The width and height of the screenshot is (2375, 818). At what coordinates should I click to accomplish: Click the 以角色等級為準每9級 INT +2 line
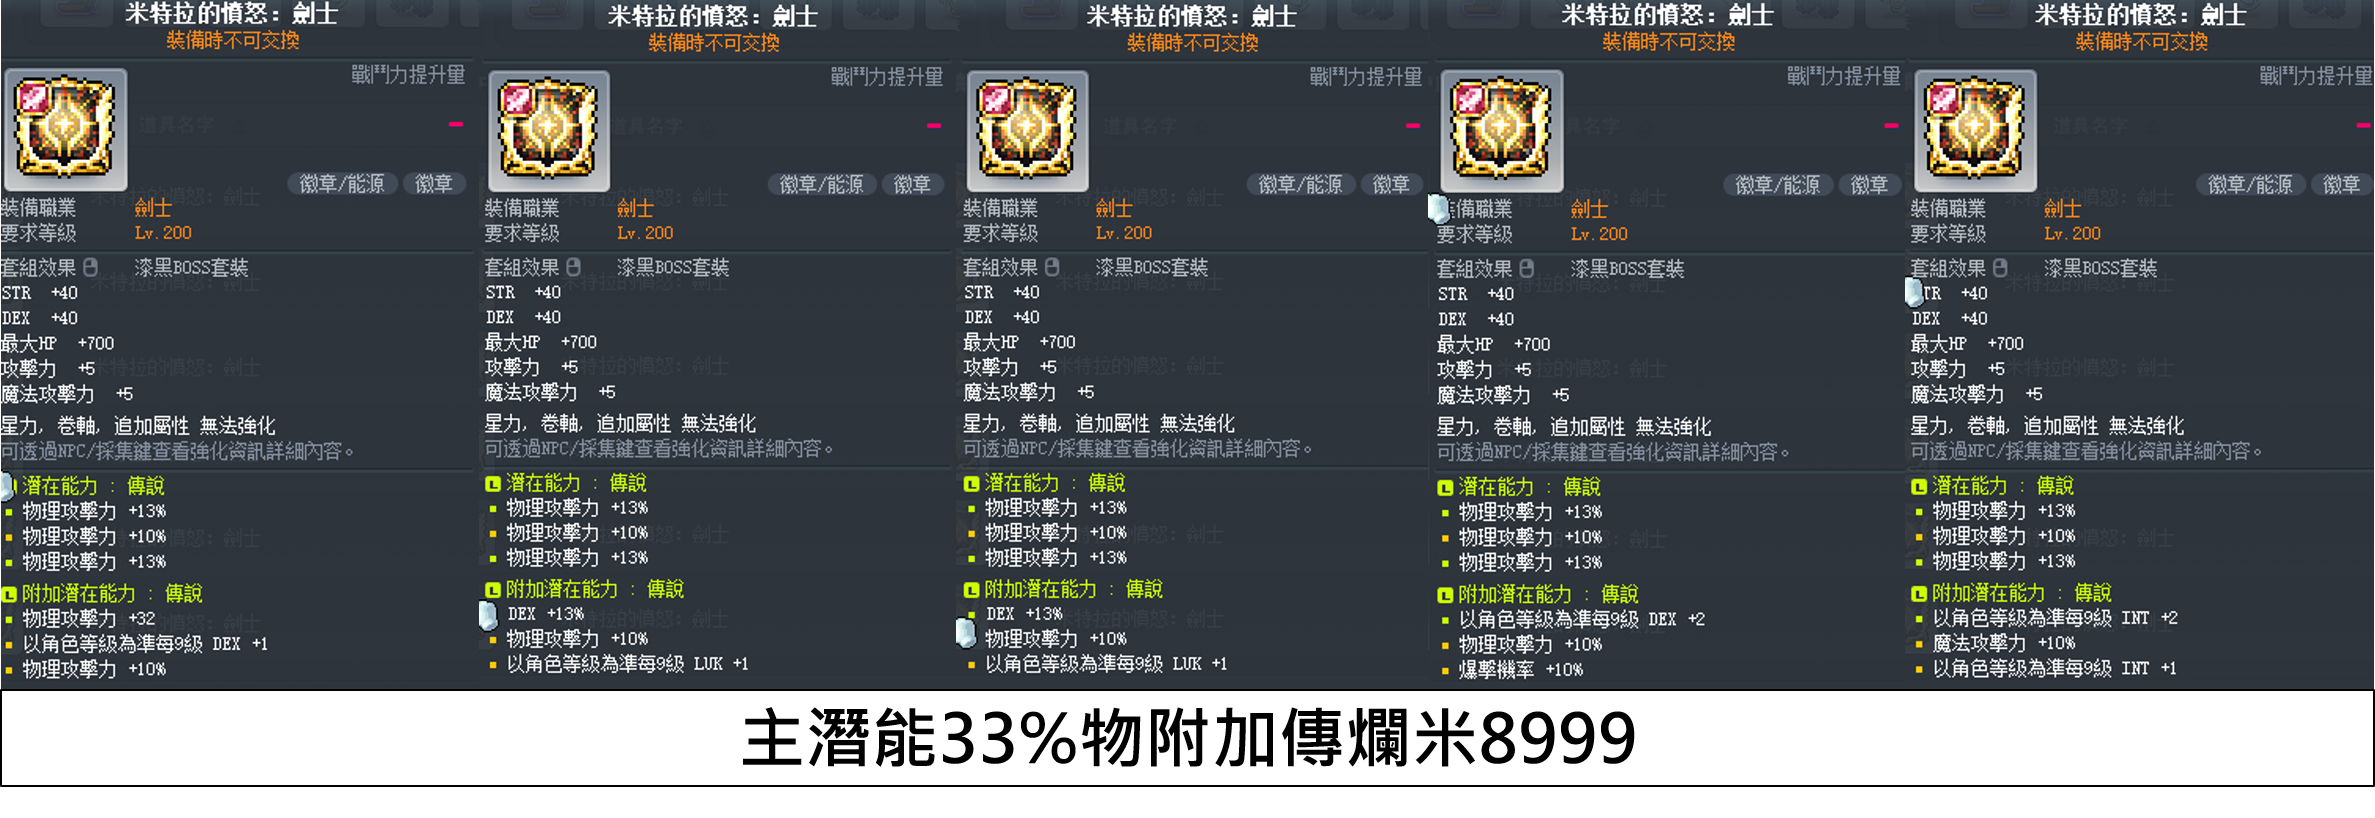click(x=2055, y=618)
